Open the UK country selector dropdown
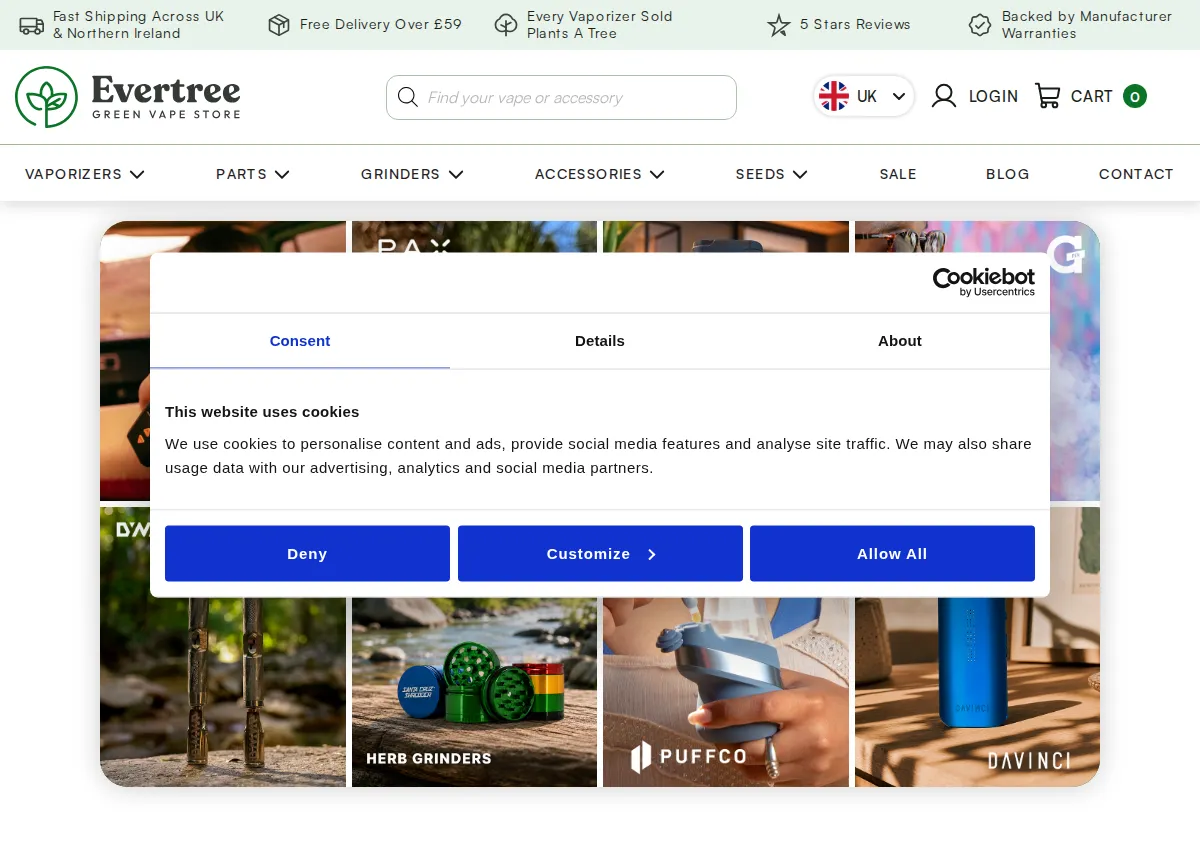Viewport: 1200px width, 850px height. coord(864,96)
